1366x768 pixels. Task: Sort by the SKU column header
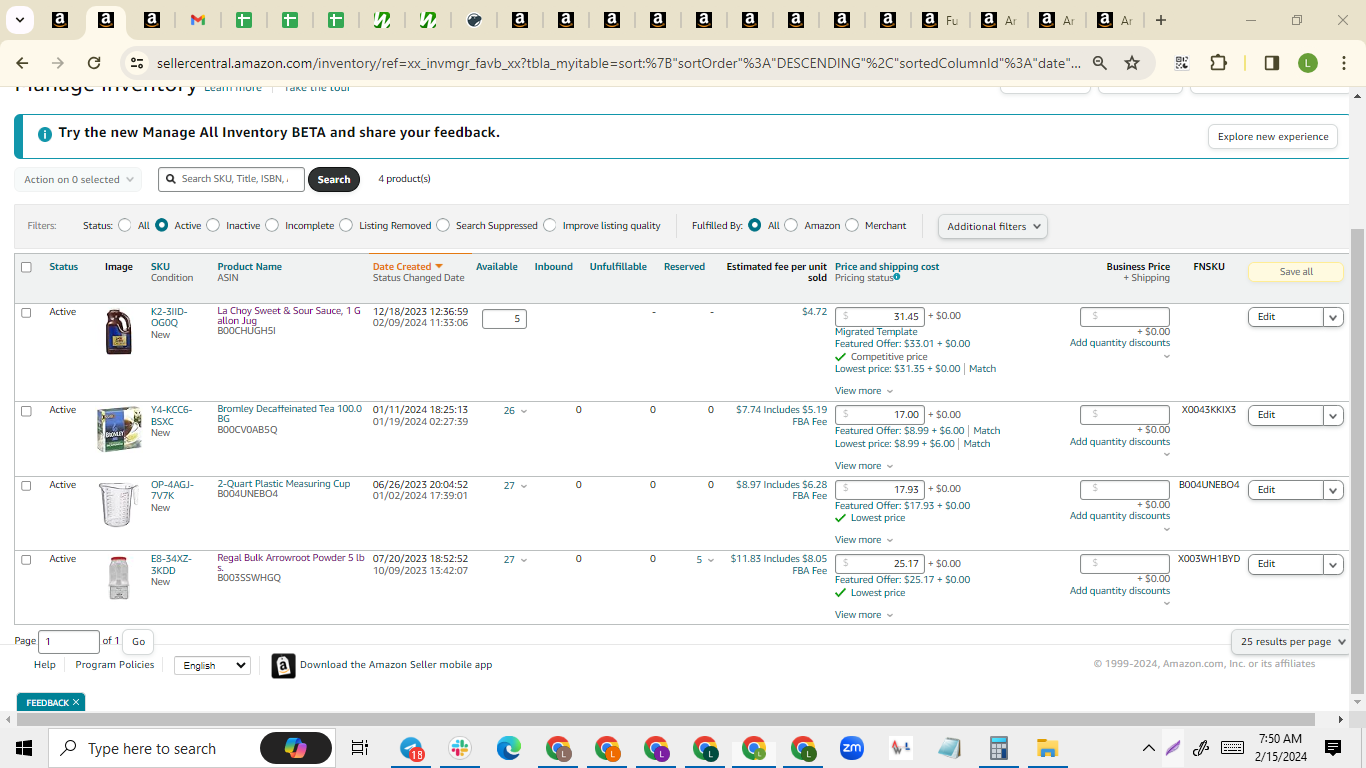click(160, 267)
